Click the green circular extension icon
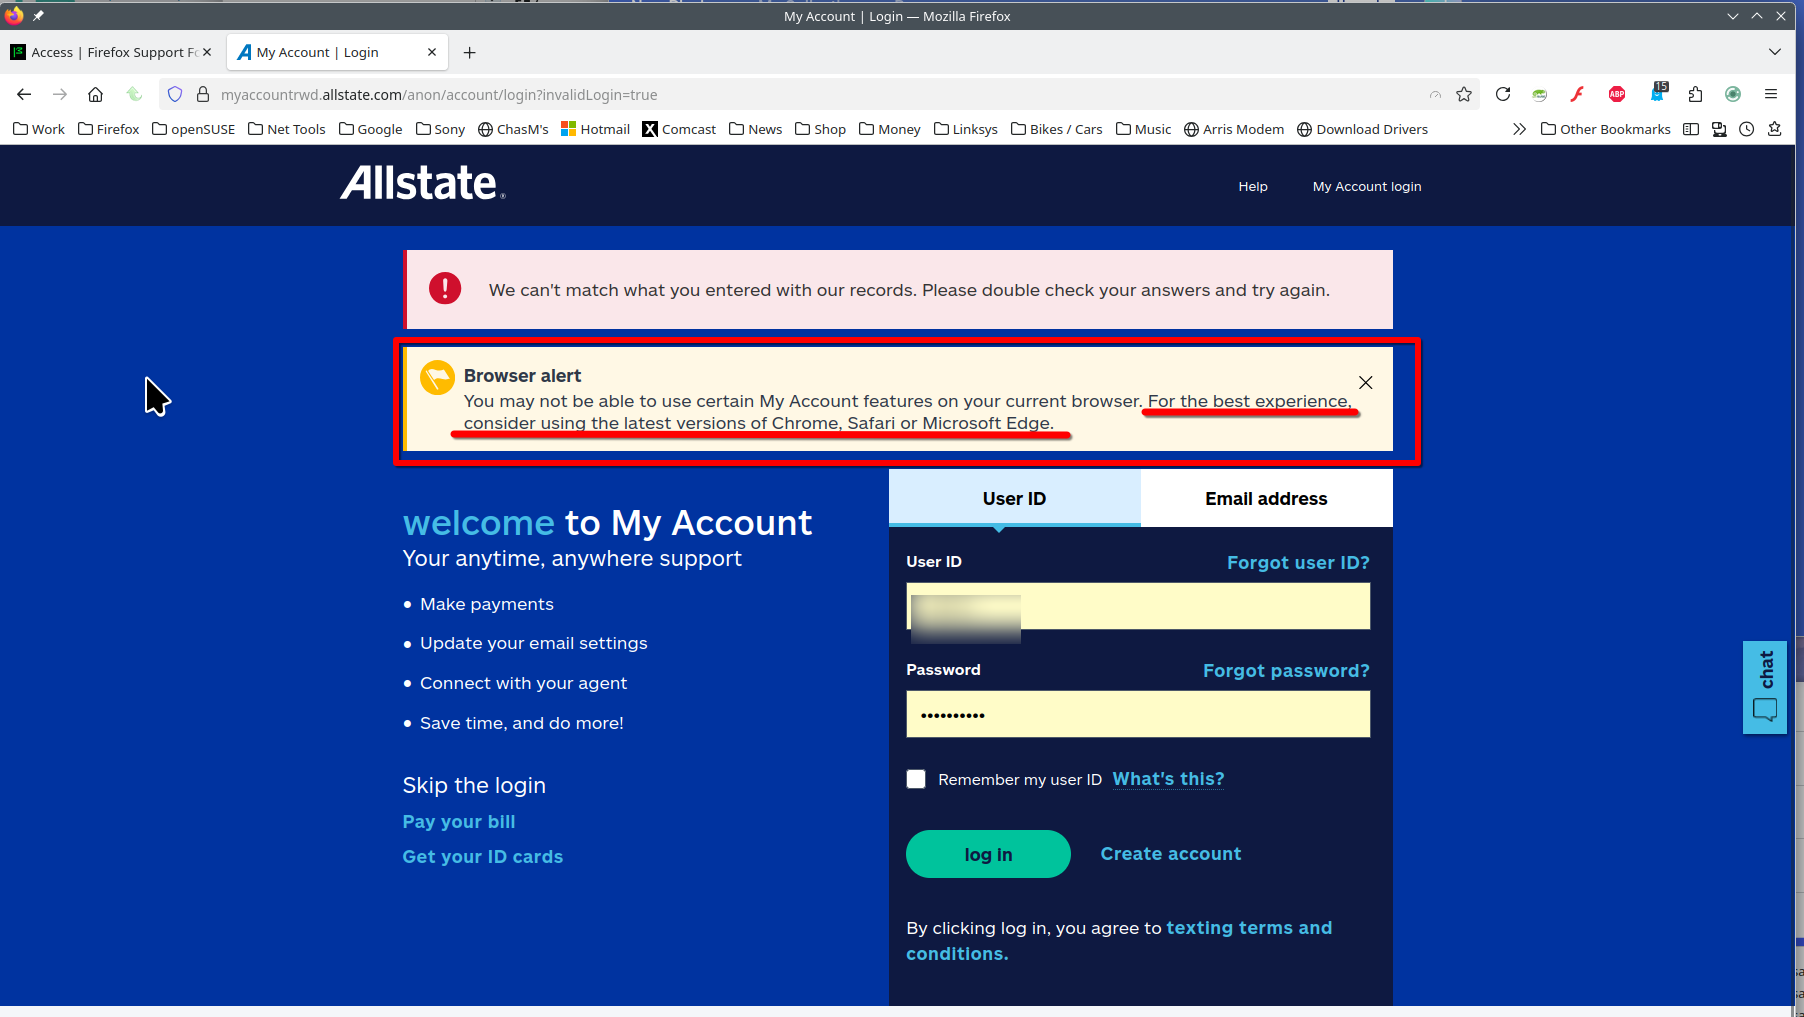This screenshot has width=1804, height=1017. point(1733,94)
